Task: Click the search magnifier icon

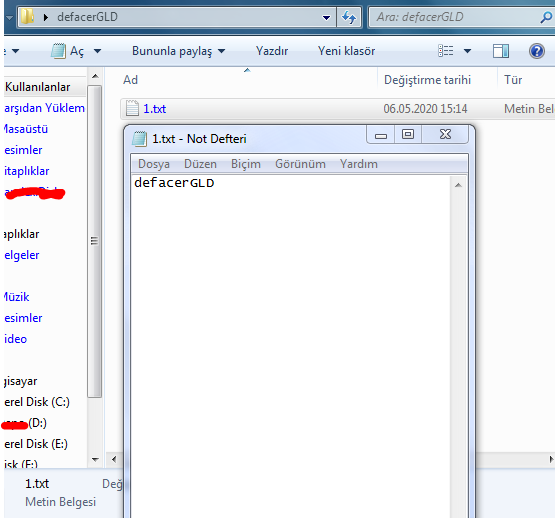Action: pos(546,17)
